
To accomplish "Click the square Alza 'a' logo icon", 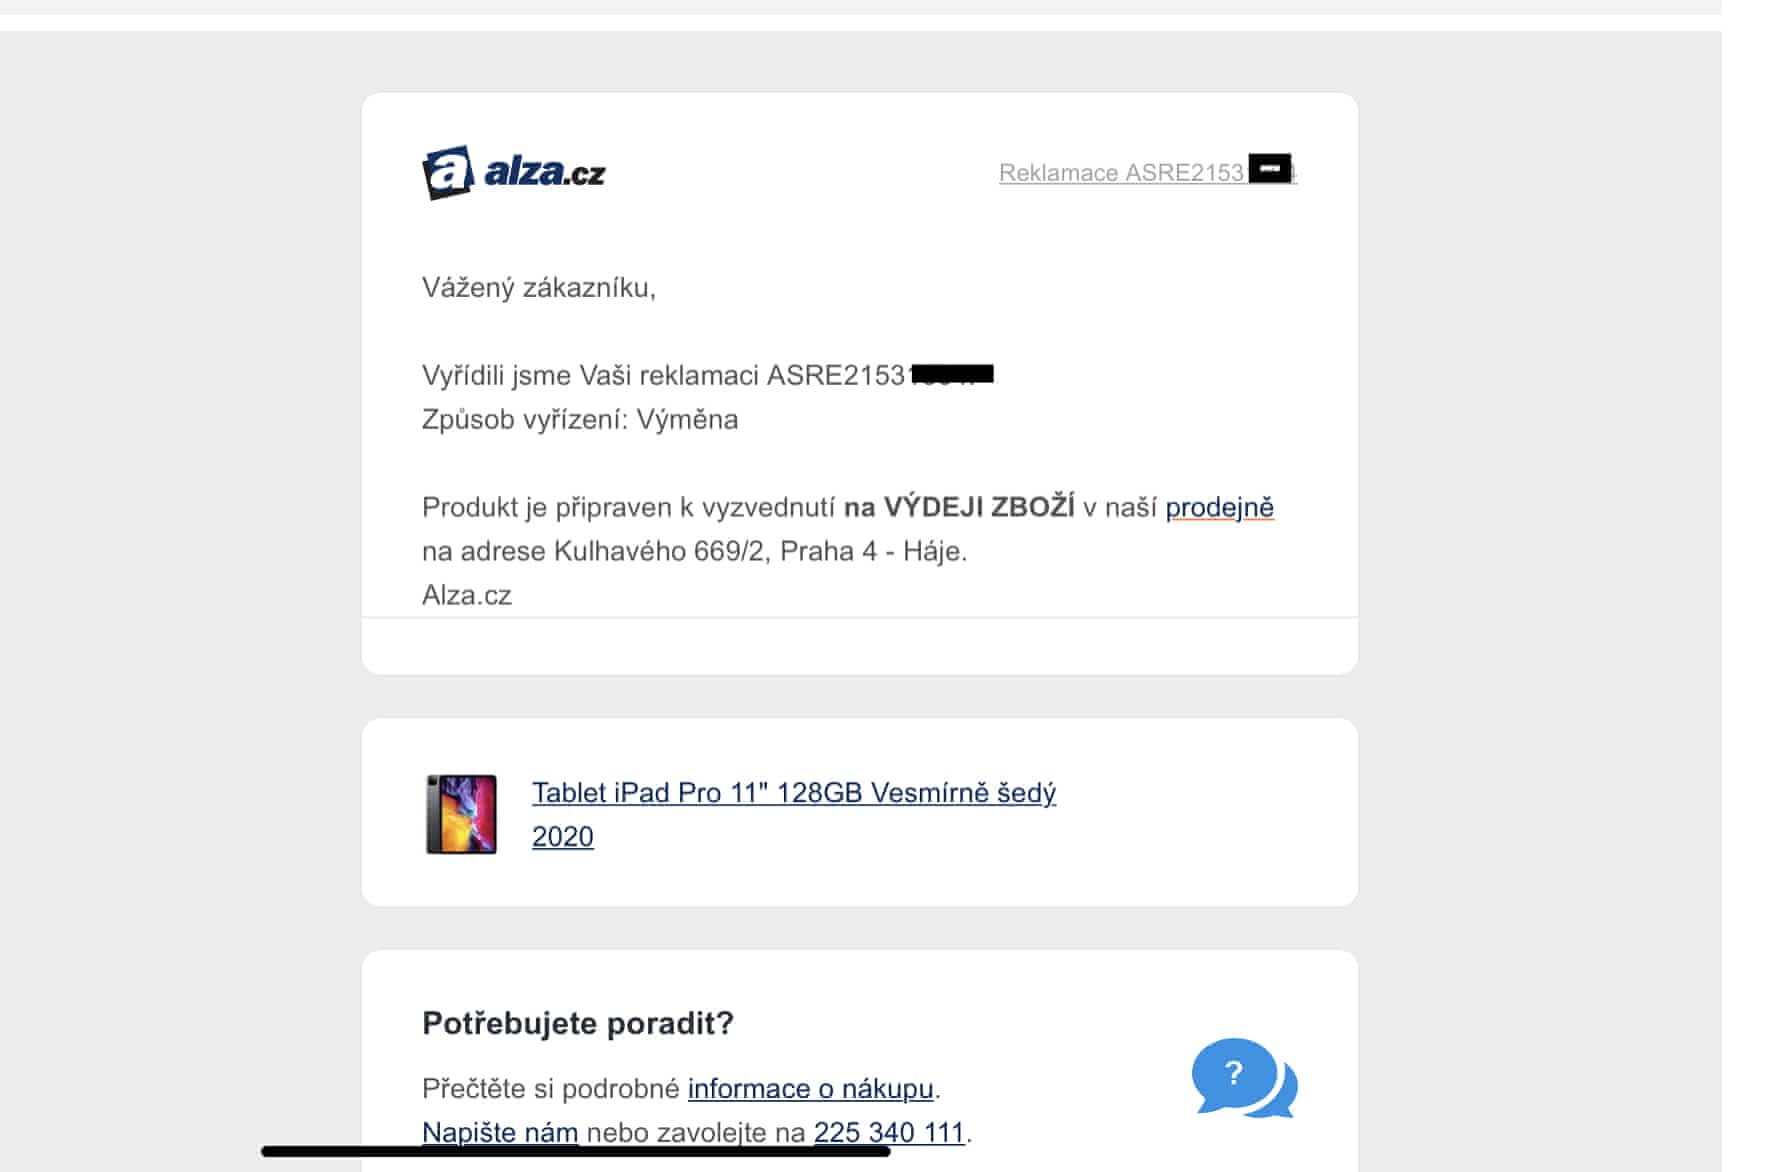I will [x=448, y=173].
